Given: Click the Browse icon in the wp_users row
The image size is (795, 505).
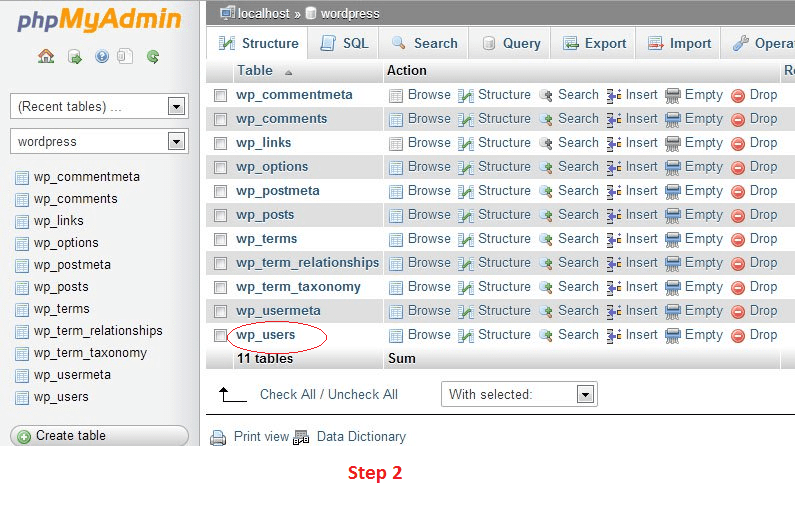Looking at the screenshot, I should [x=395, y=336].
